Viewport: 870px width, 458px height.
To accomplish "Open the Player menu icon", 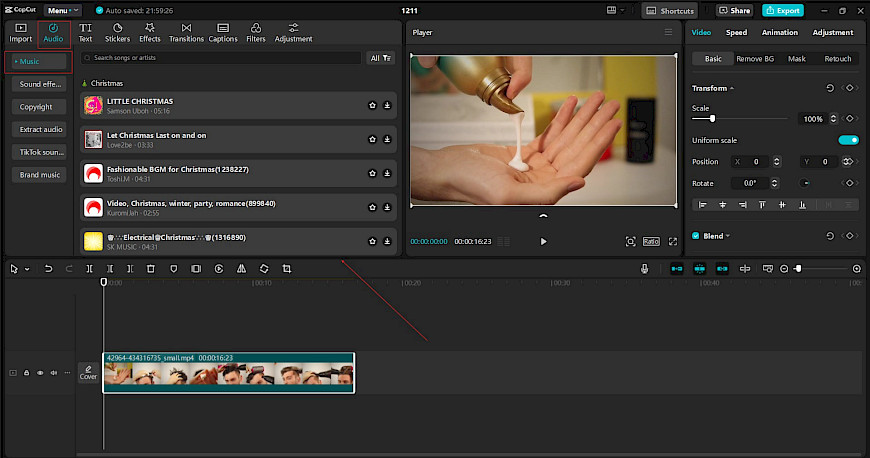I will tap(668, 32).
